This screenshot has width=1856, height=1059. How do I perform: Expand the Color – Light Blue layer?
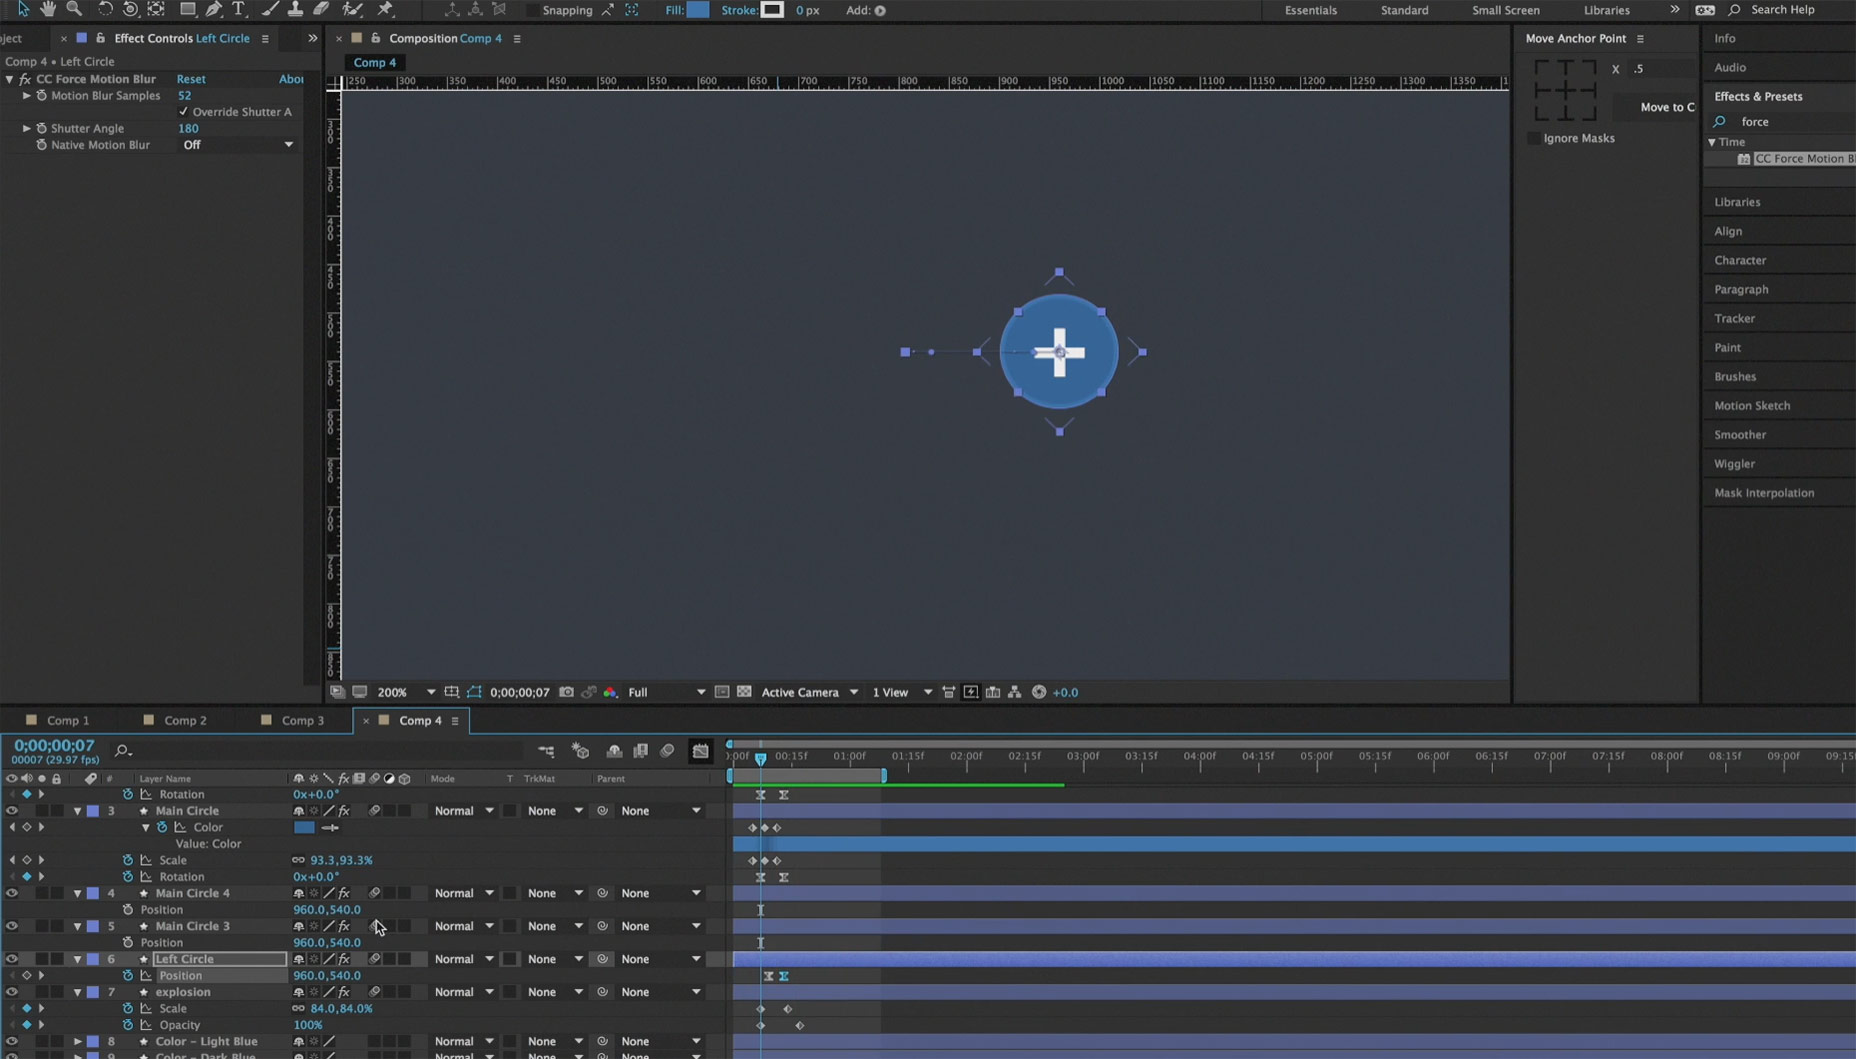pyautogui.click(x=77, y=1041)
